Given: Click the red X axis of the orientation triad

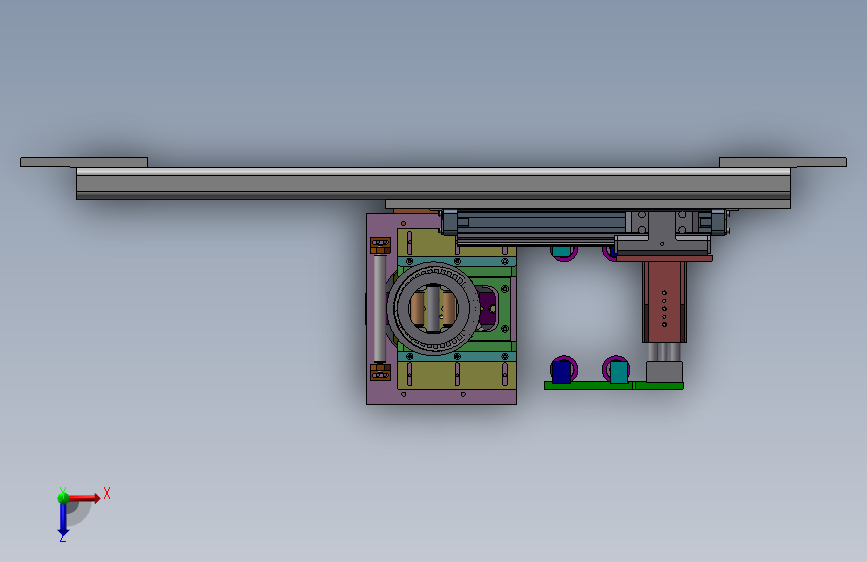Looking at the screenshot, I should 84,498.
